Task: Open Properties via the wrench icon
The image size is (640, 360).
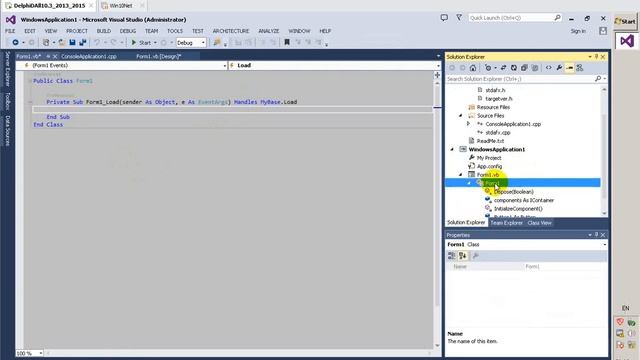Action: click(x=559, y=68)
